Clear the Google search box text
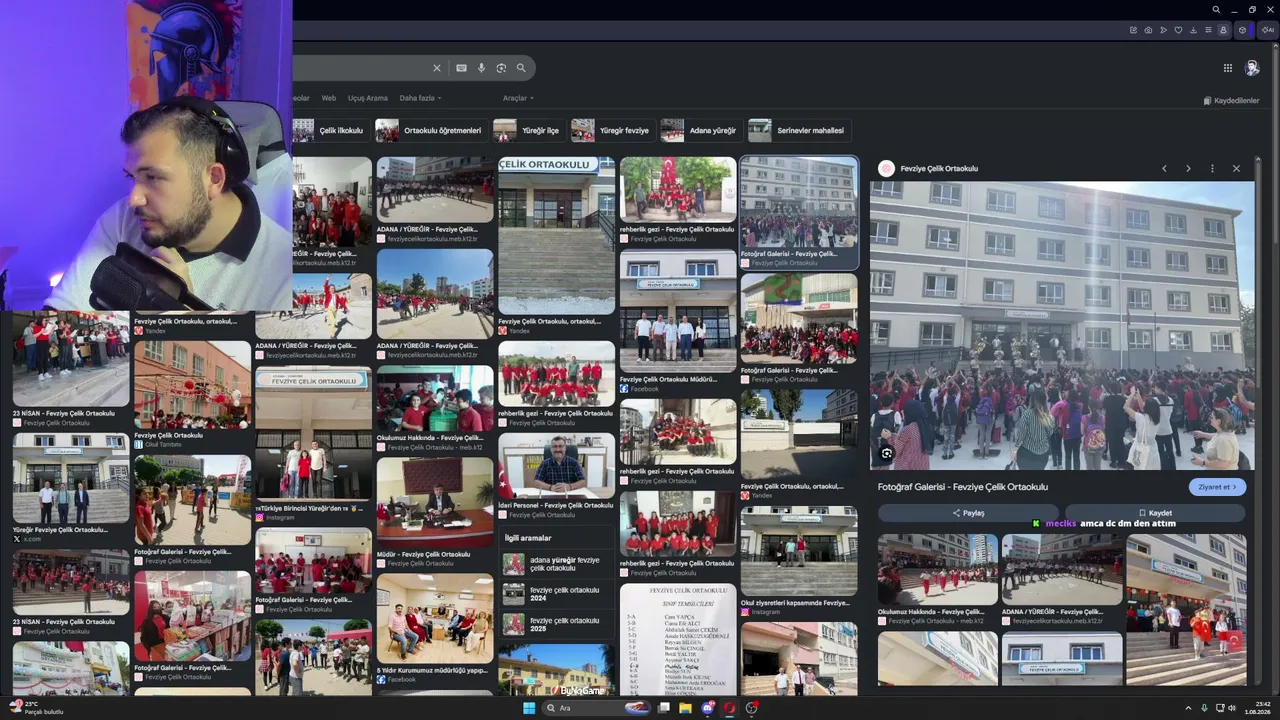The height and width of the screenshot is (720, 1280). [436, 68]
